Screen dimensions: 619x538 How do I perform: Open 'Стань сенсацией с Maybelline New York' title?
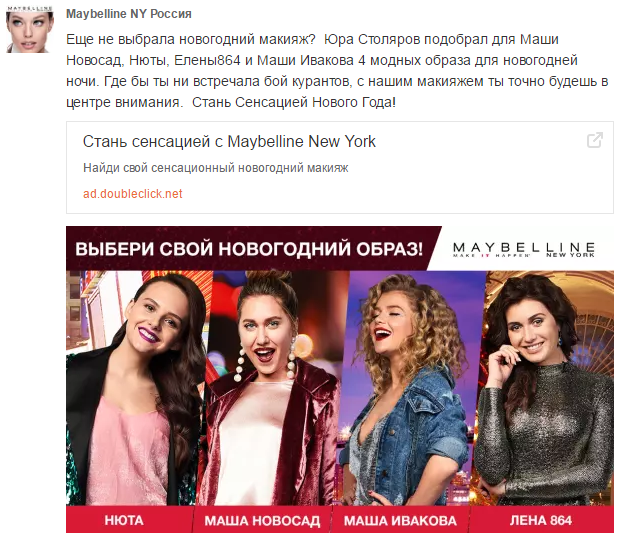coord(229,141)
